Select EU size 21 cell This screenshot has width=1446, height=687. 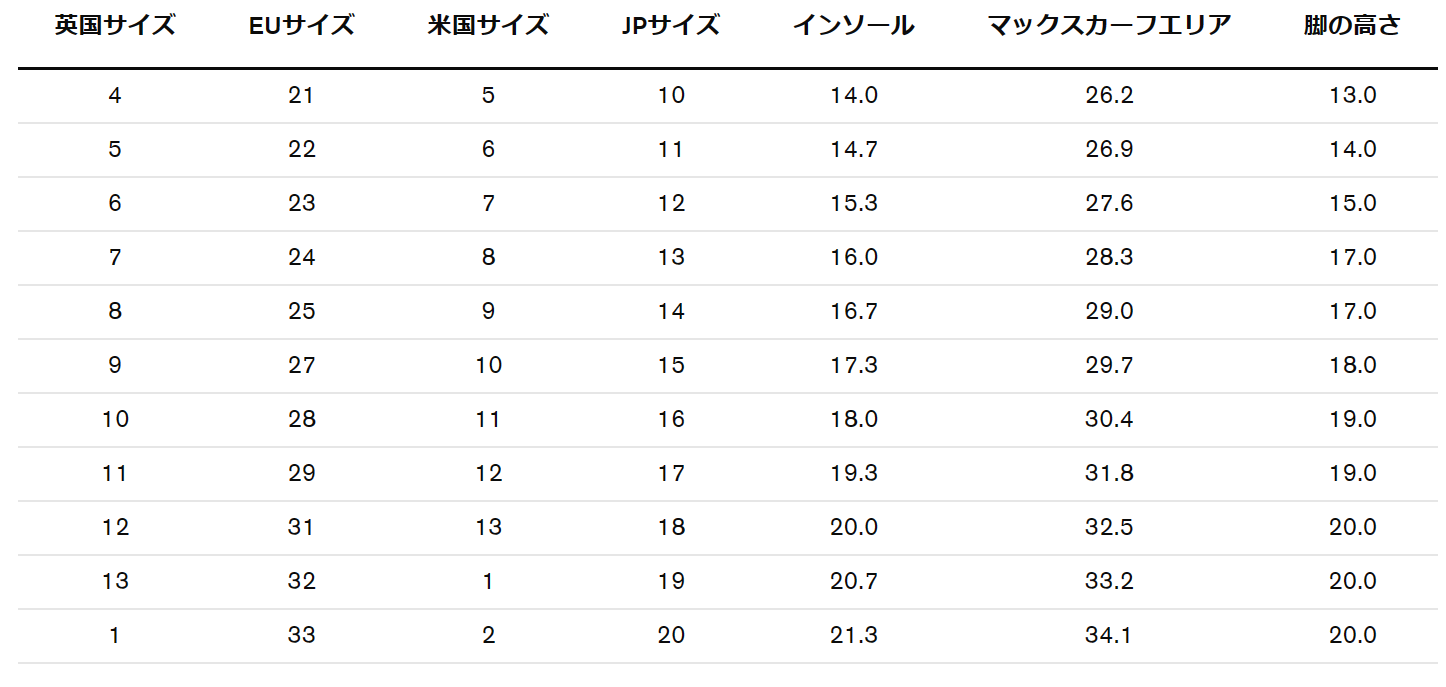click(301, 96)
